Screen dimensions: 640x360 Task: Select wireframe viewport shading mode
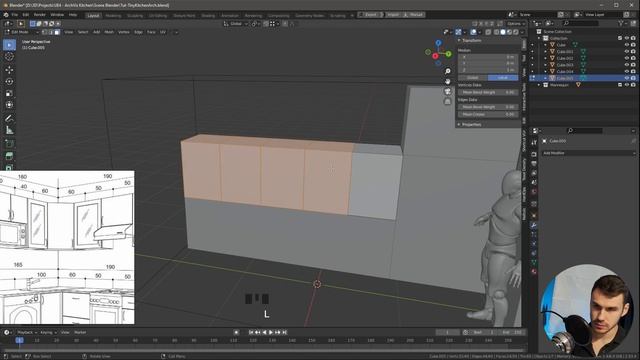pyautogui.click(x=496, y=32)
